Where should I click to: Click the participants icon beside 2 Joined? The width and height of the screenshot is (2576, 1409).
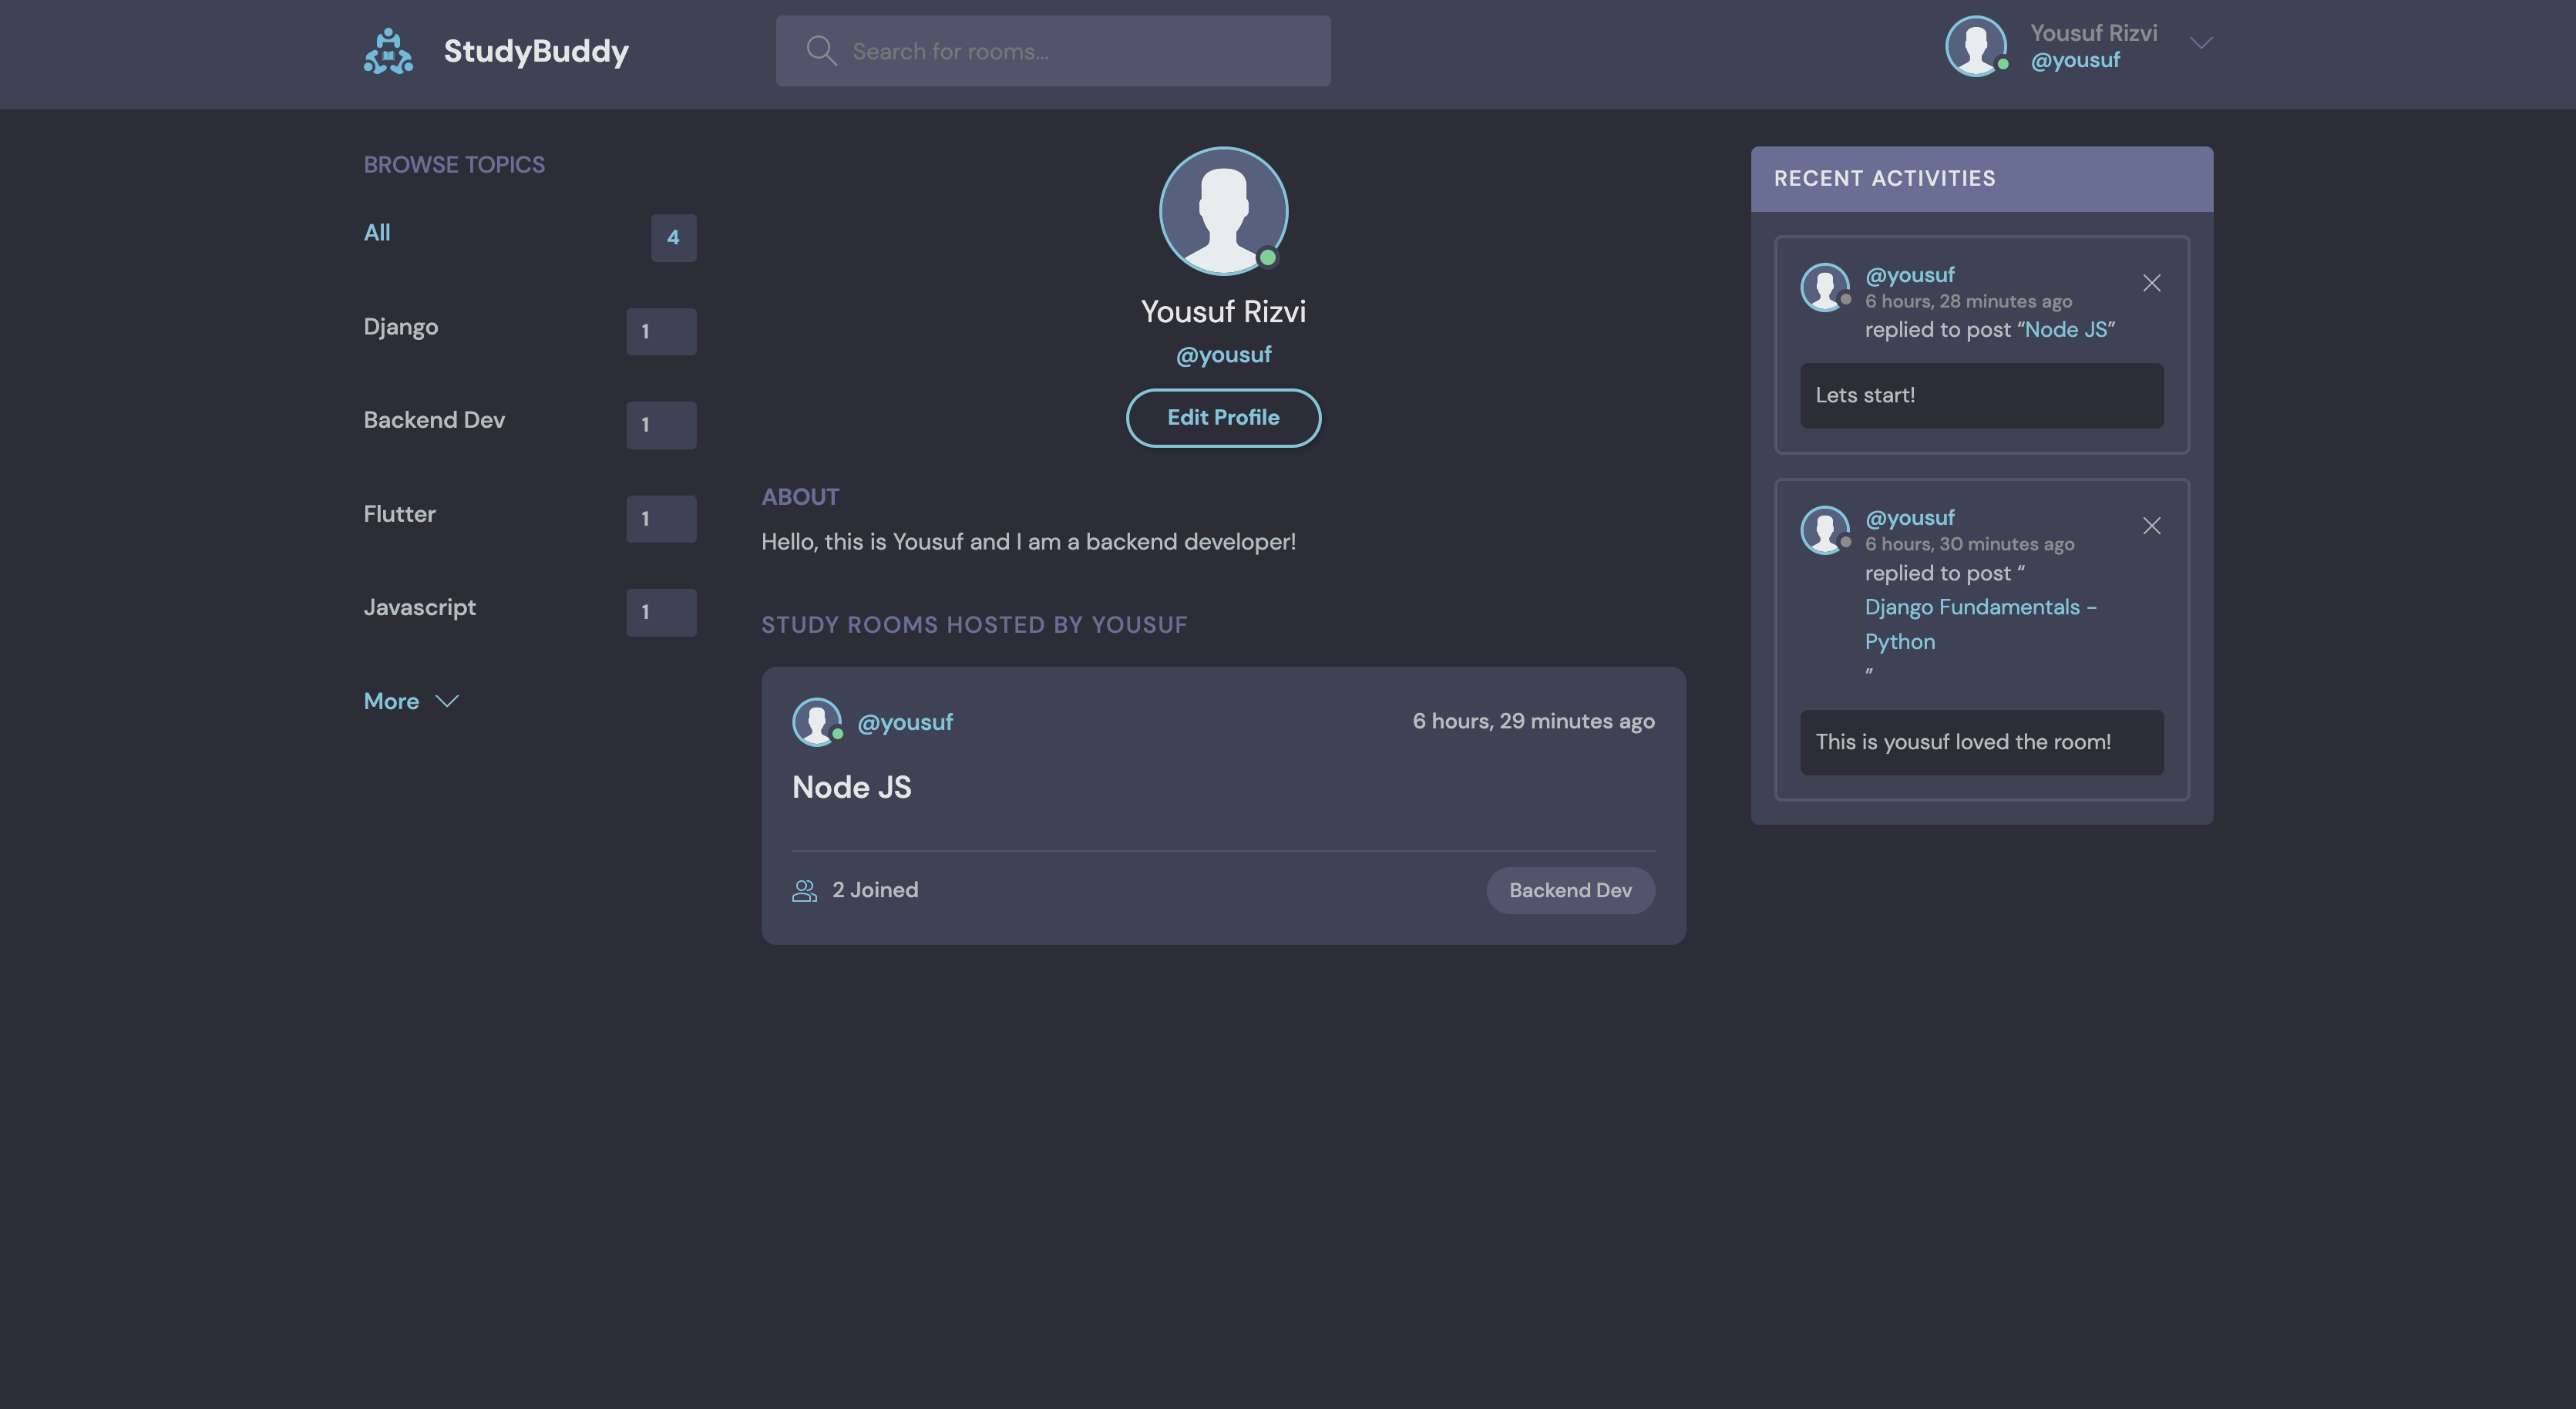(x=804, y=890)
